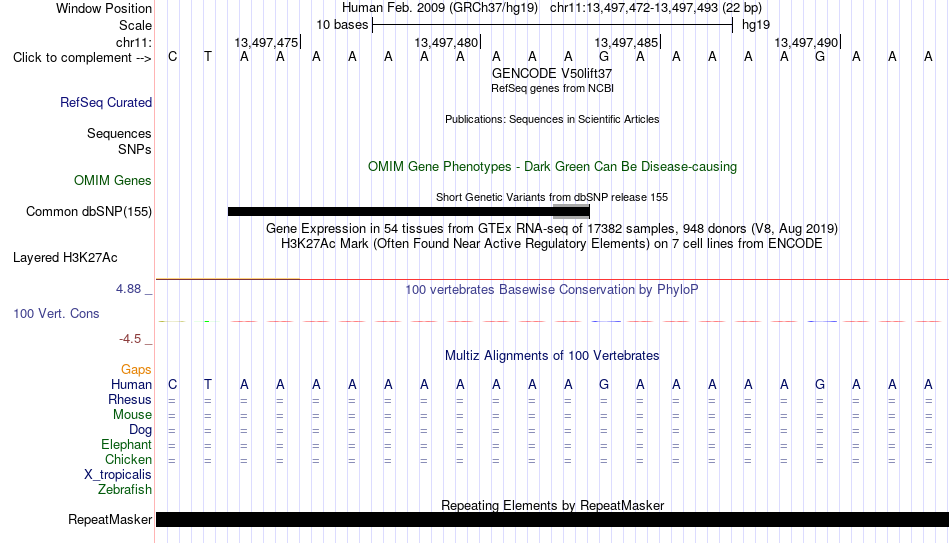Click 'Human Feb. 2009 (GRCh37/hg19)' assembly text
The width and height of the screenshot is (950, 543).
tap(440, 8)
